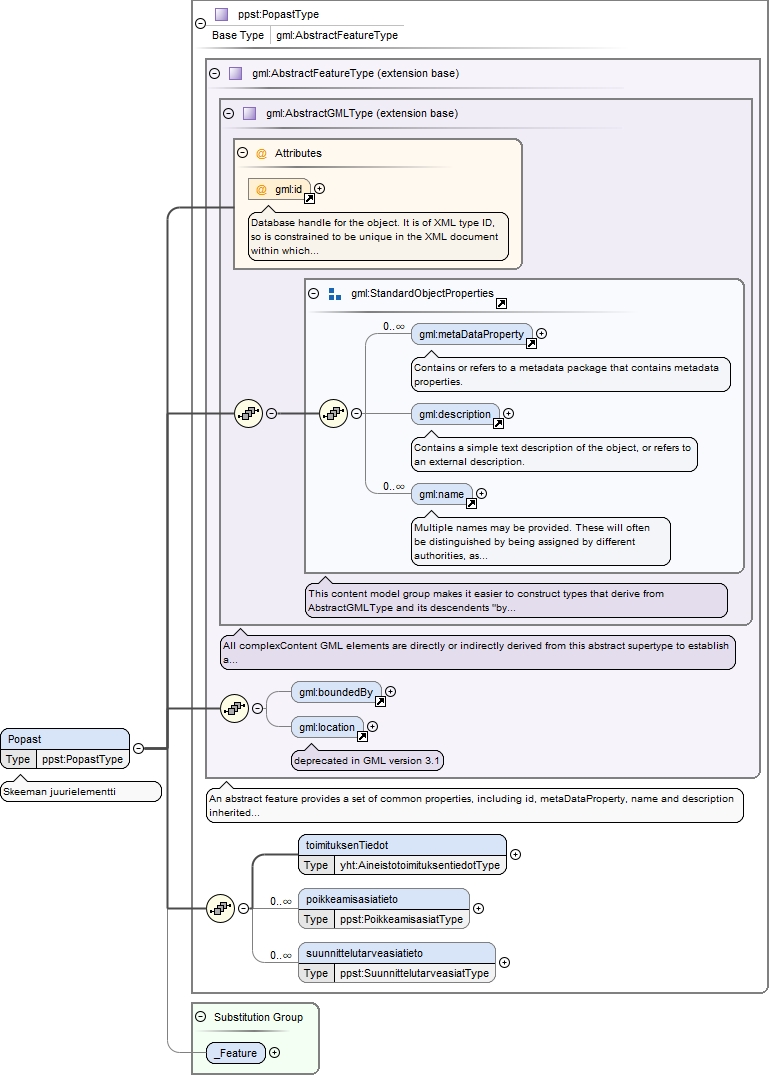Expand gml:location element

point(373,726)
